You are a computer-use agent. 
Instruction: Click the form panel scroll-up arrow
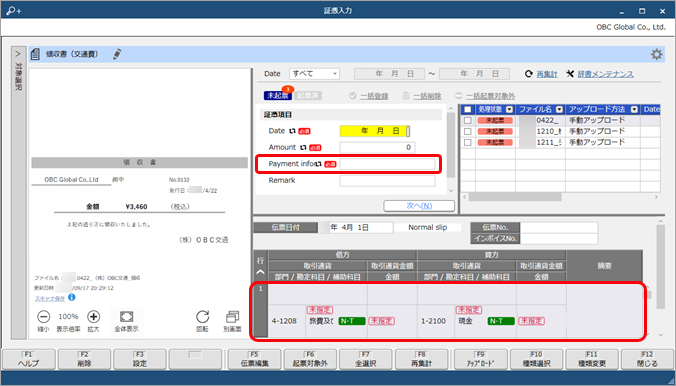point(451,109)
